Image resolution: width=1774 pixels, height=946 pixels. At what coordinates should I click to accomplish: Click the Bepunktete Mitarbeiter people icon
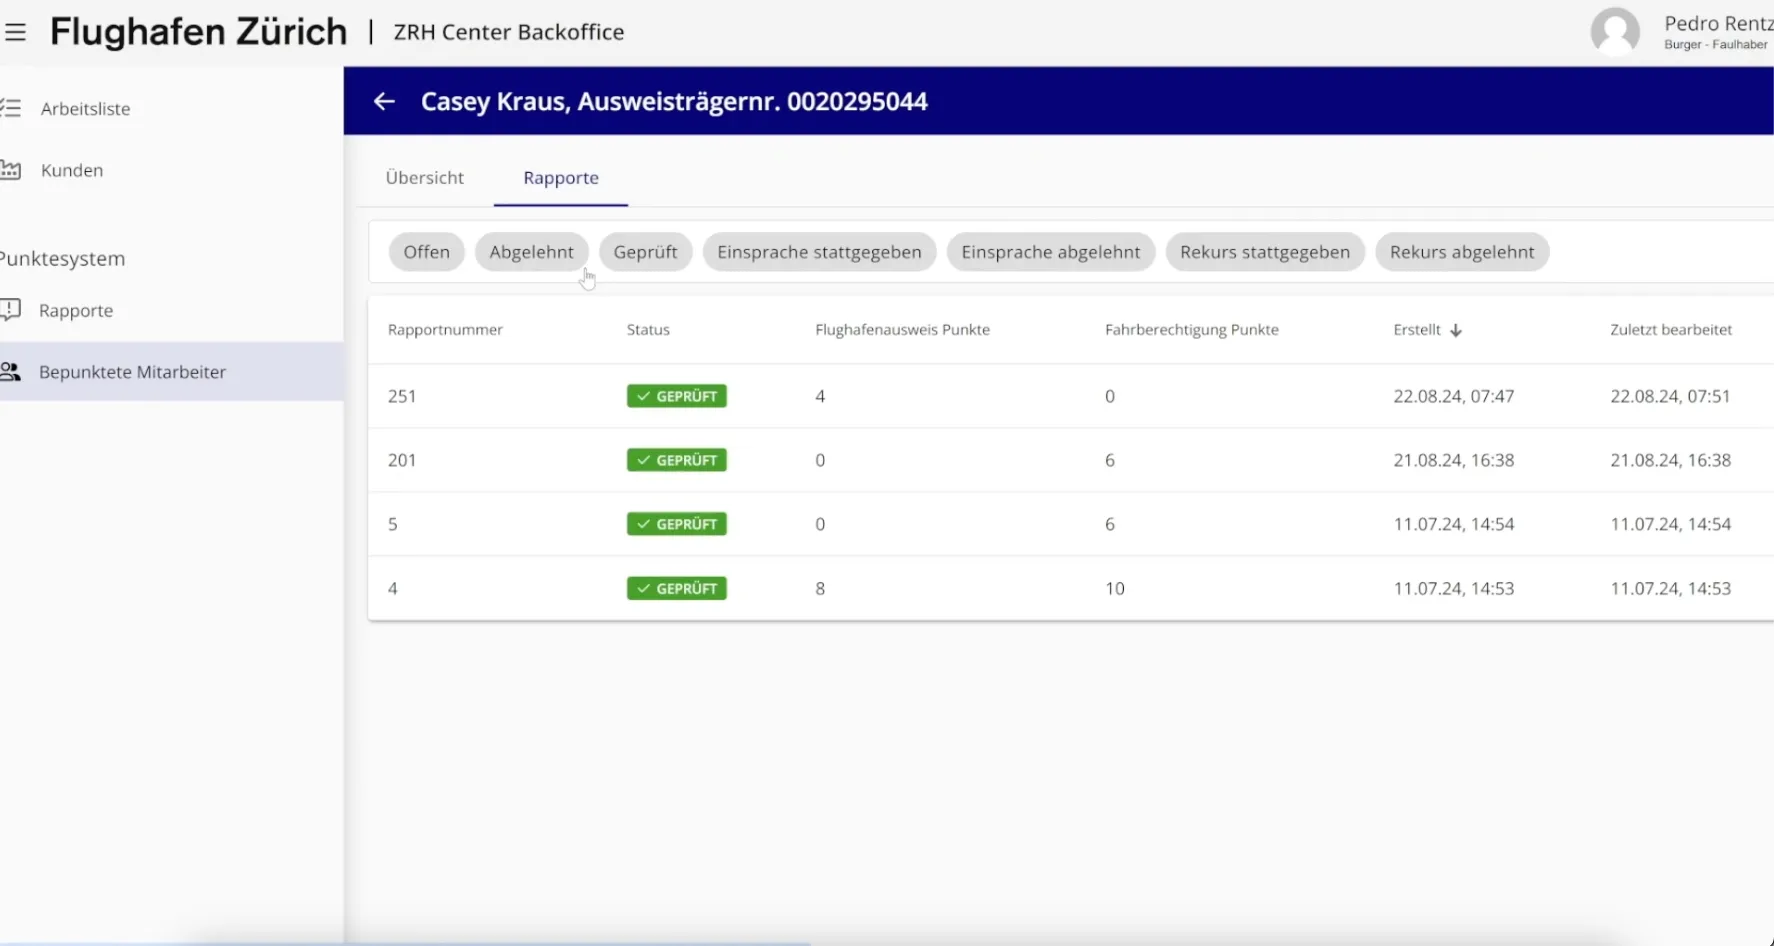(11, 372)
